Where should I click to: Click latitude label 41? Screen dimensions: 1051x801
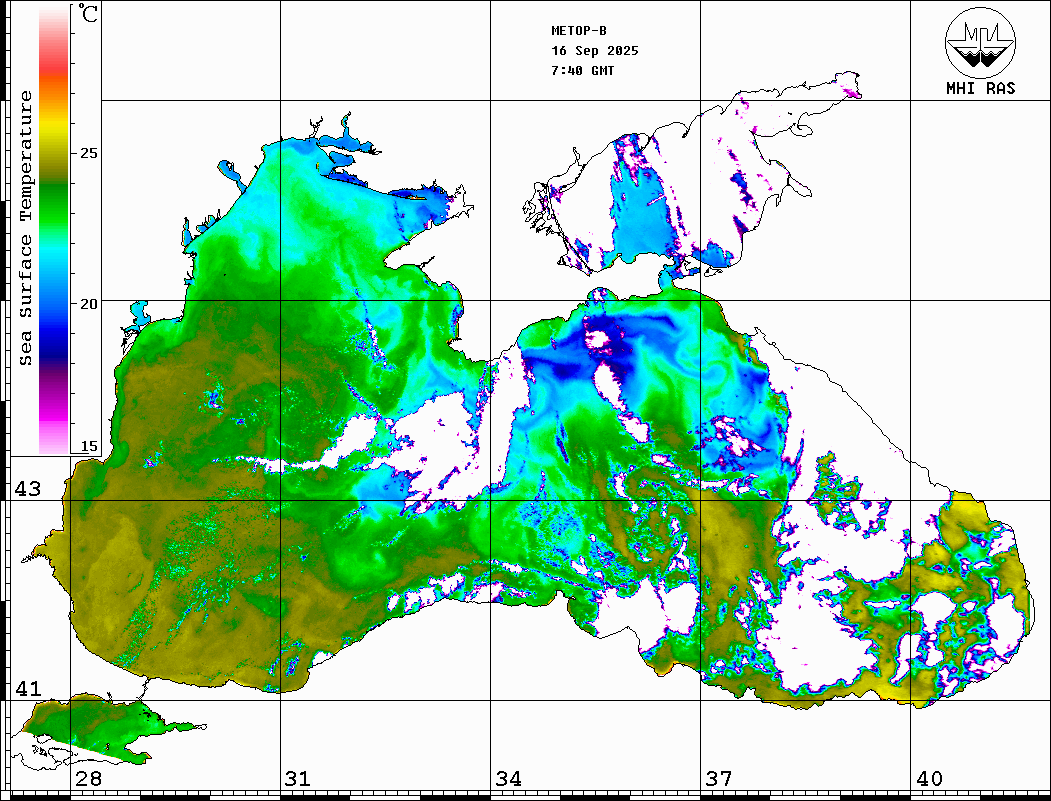(27, 689)
